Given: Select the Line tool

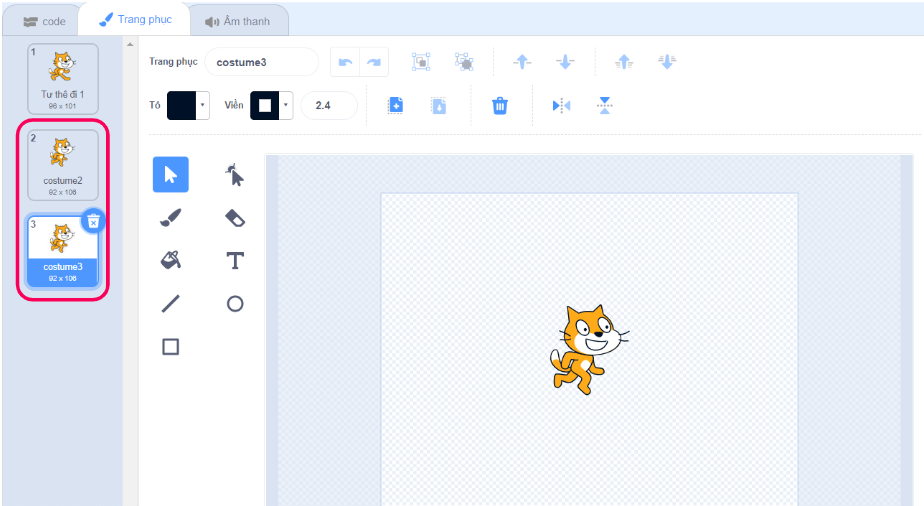Looking at the screenshot, I should (171, 303).
